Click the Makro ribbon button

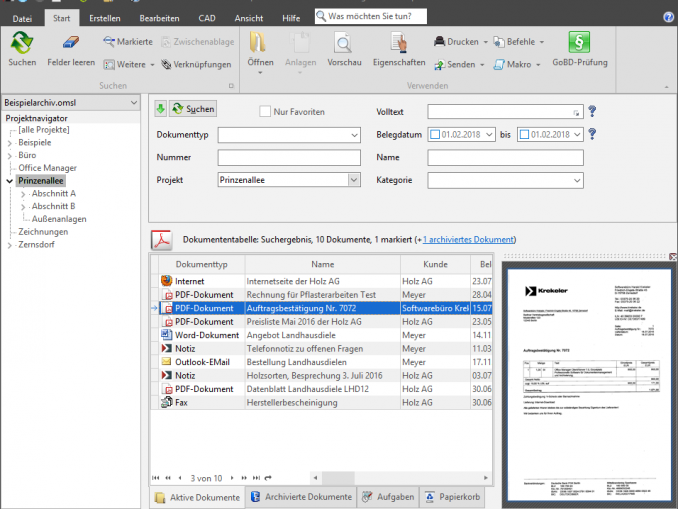point(513,64)
